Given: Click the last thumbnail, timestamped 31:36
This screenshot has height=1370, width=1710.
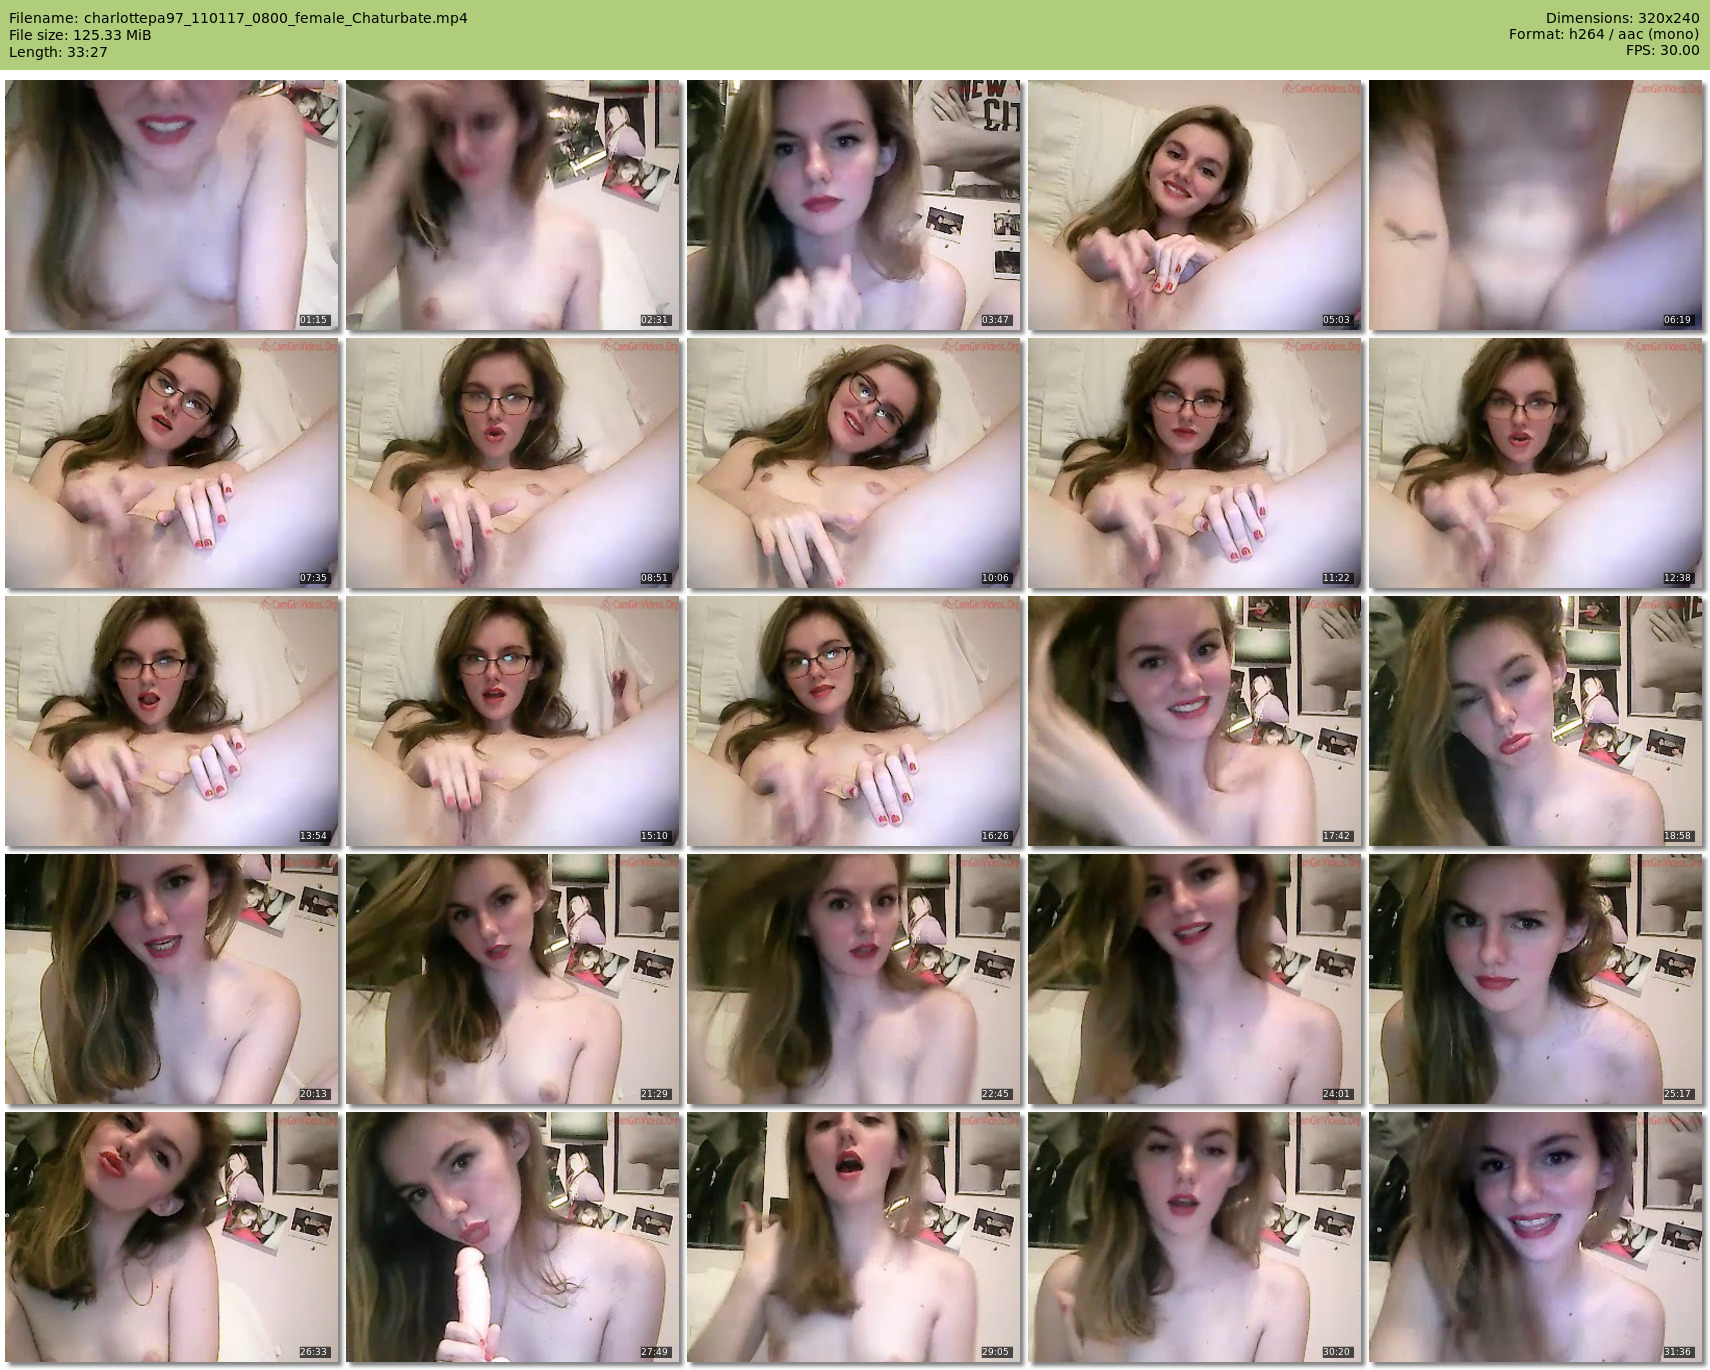Looking at the screenshot, I should click(x=1536, y=1237).
